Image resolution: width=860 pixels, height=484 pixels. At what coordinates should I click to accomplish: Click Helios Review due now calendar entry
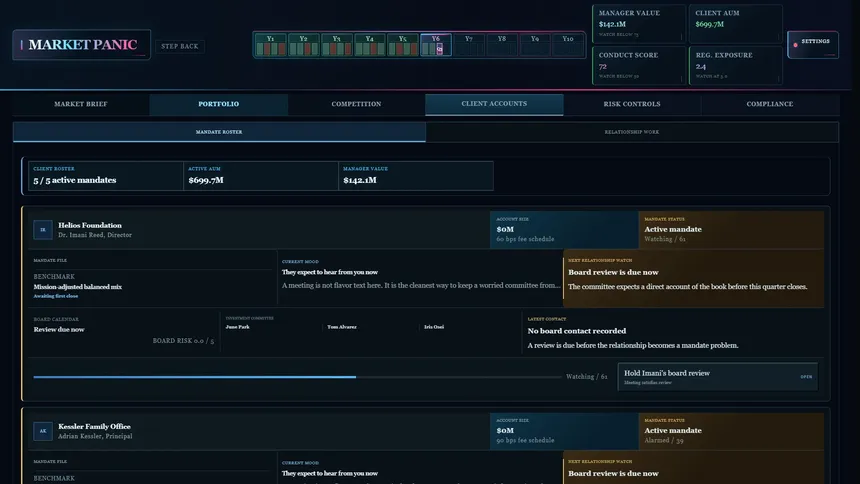59,330
